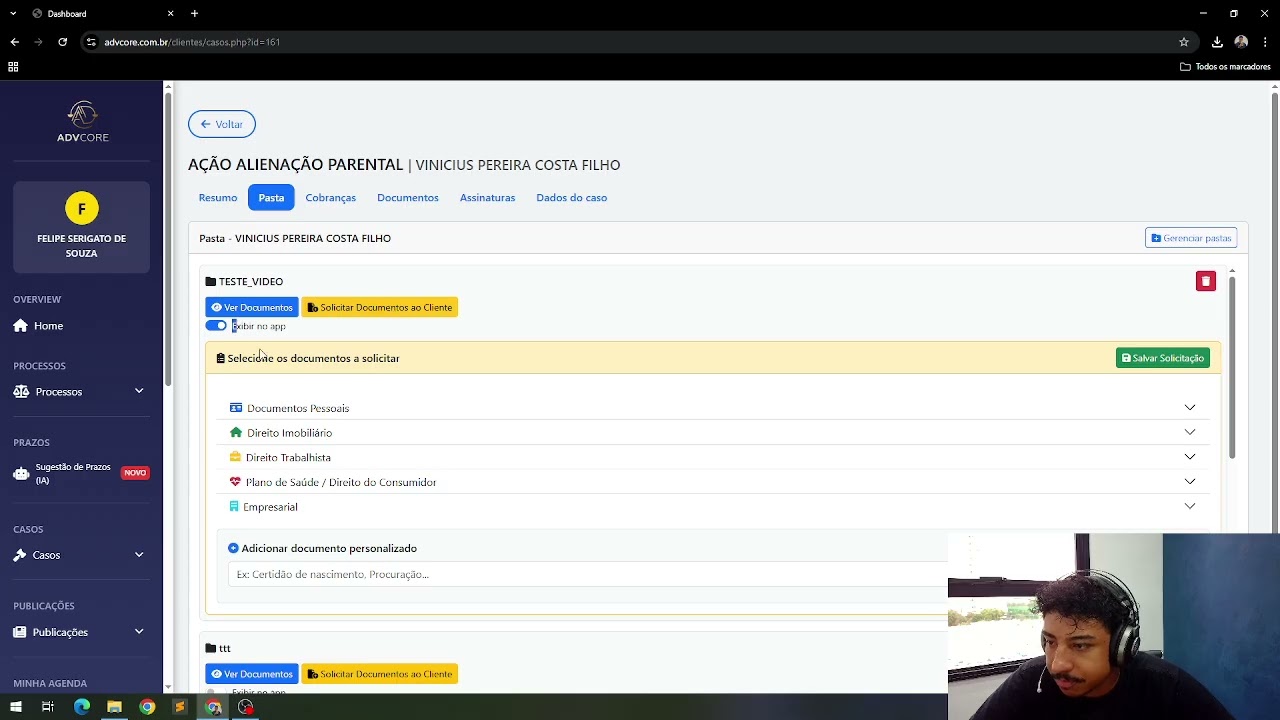Click Salvar Solicitação button
The width and height of the screenshot is (1280, 720).
[1163, 358]
